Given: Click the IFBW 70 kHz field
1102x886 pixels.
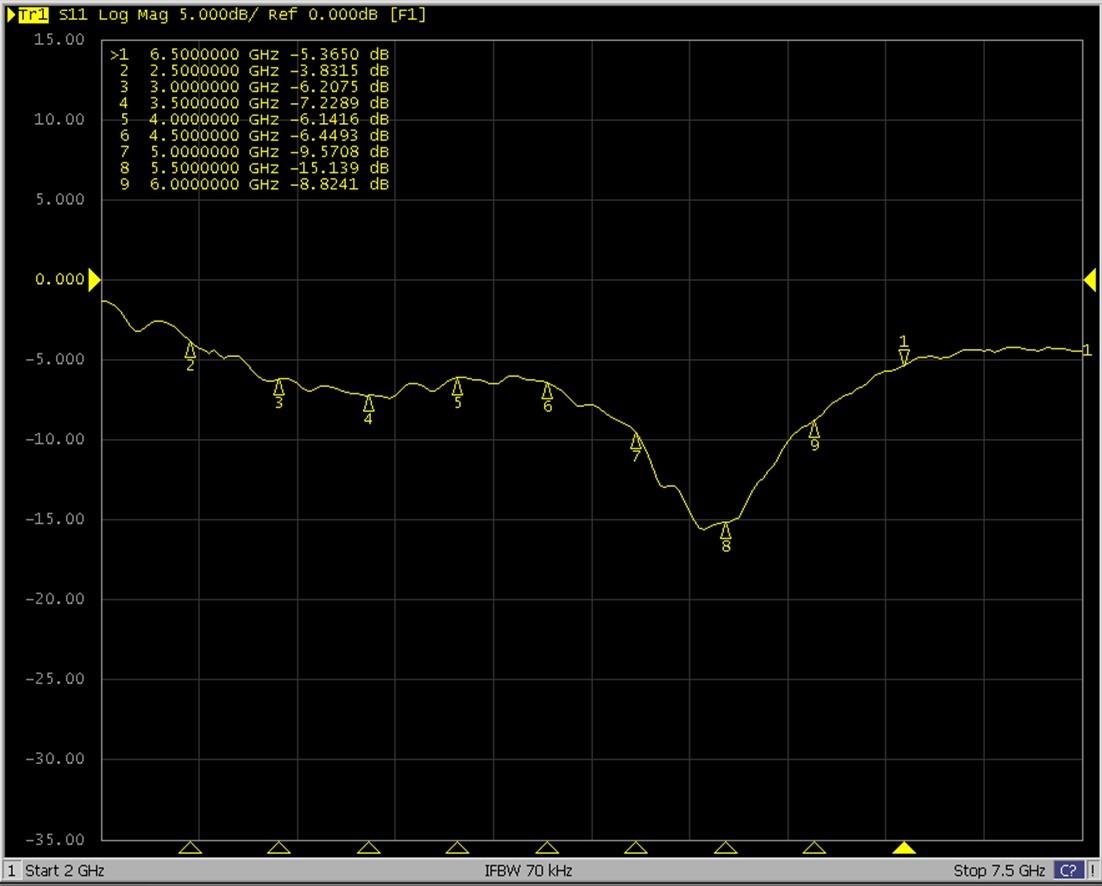Looking at the screenshot, I should click(528, 871).
